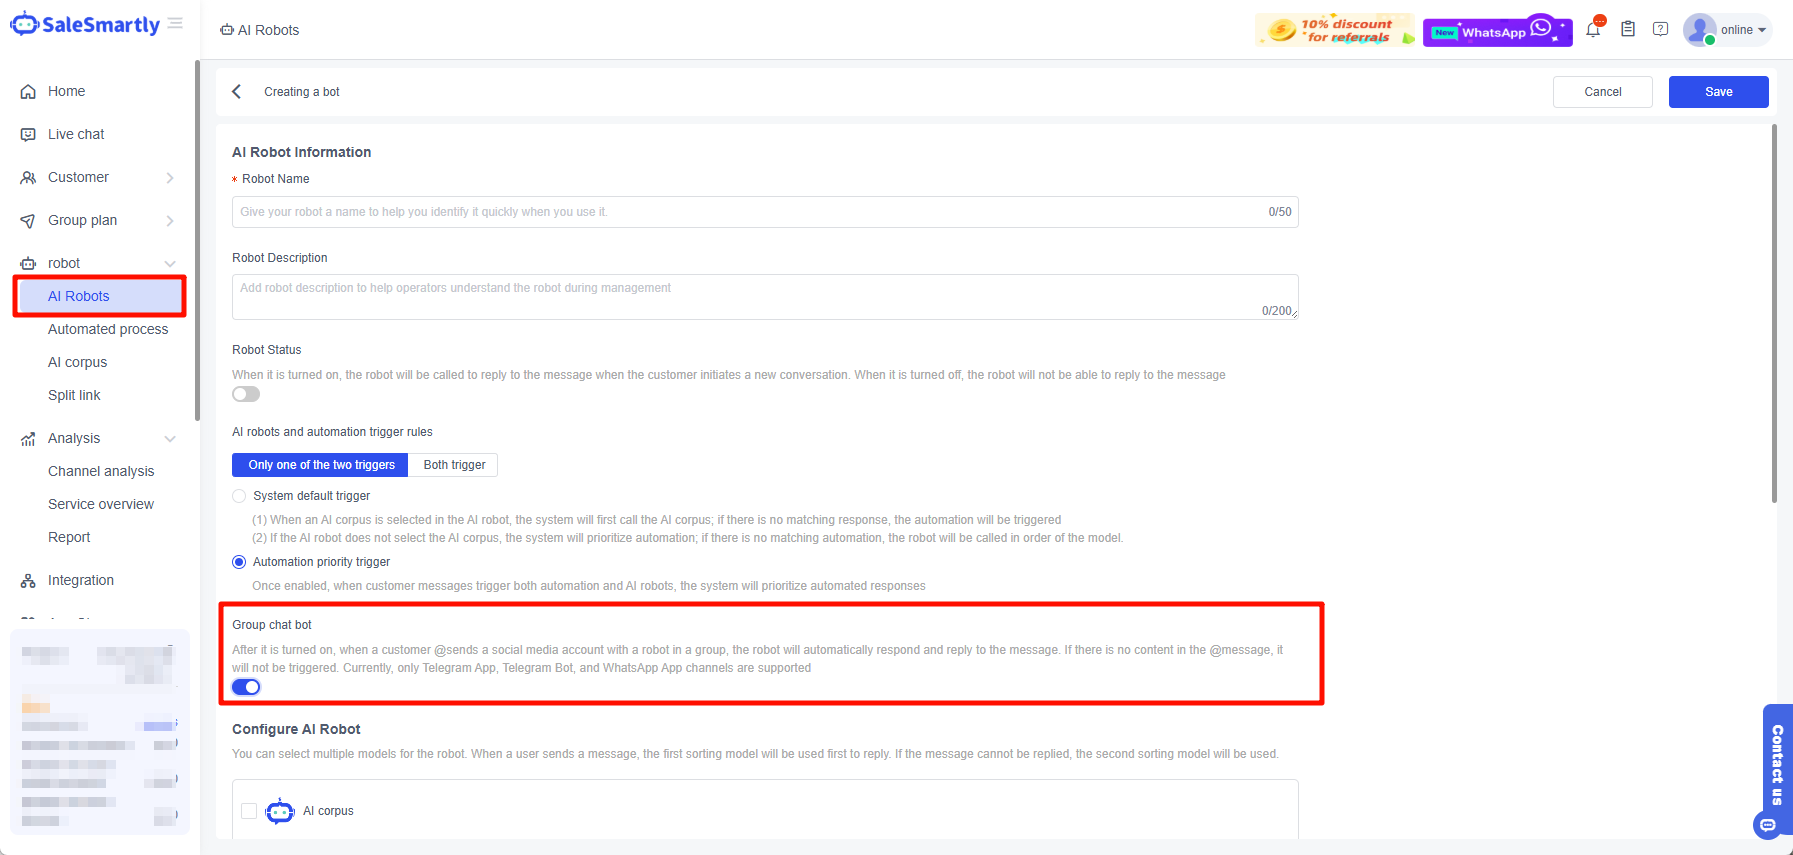Focus the Robot Description text area

pos(765,297)
